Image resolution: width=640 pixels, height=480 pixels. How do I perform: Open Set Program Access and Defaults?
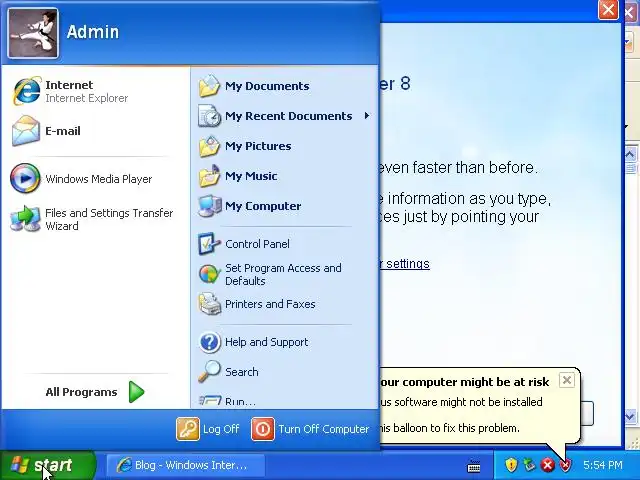pos(270,274)
